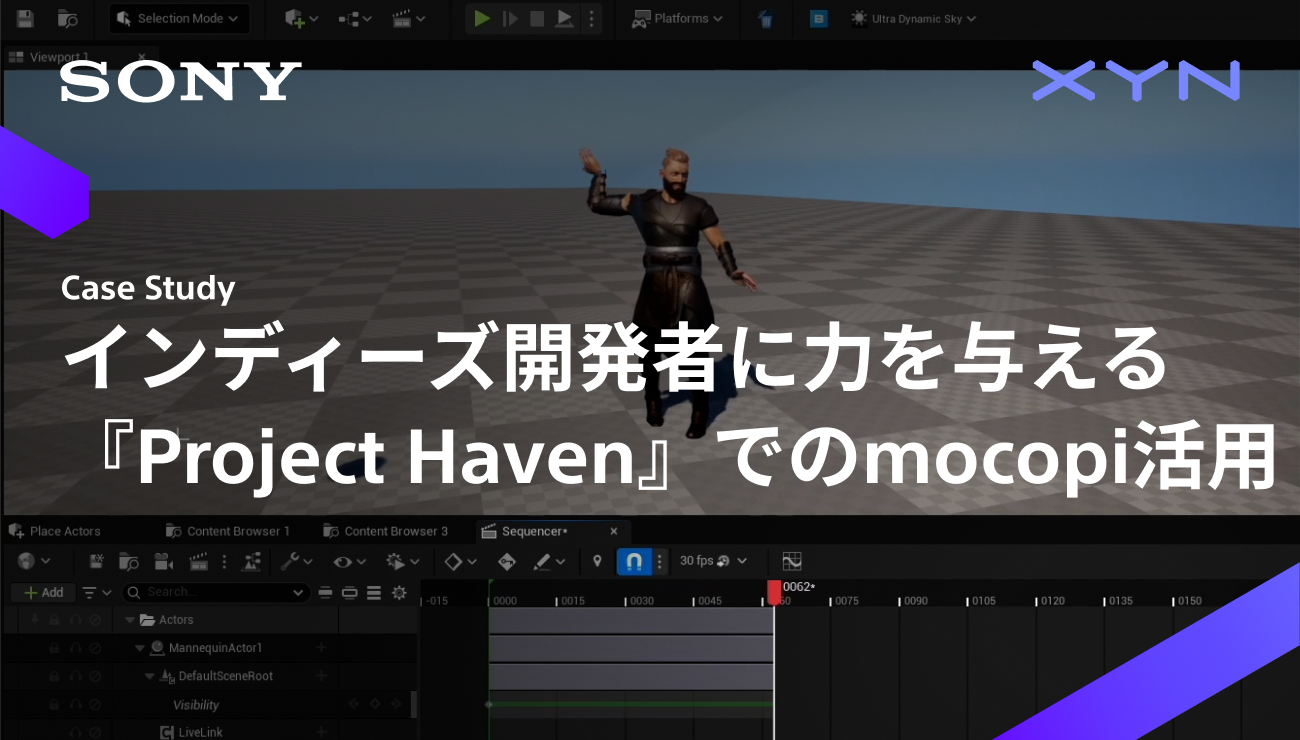
Task: Click the marker pin icon in the Sequencer toolbar
Action: click(598, 562)
